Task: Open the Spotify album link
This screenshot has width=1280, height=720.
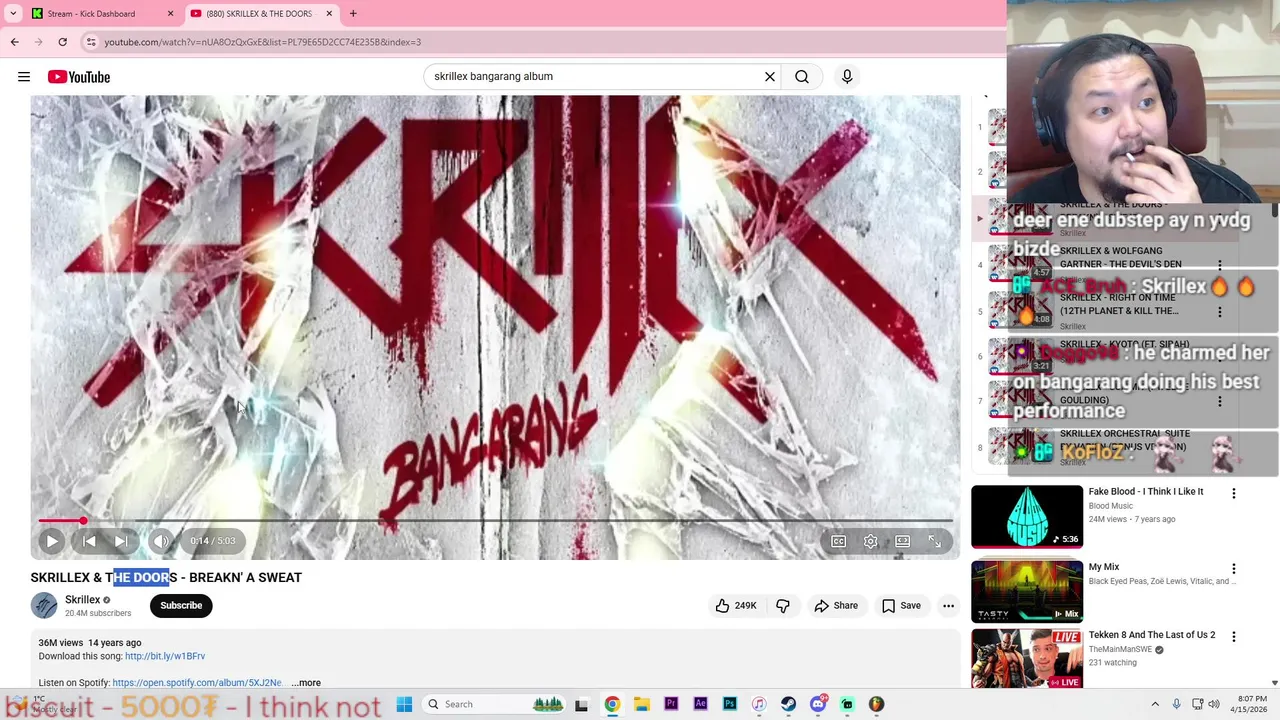Action: coord(197,682)
